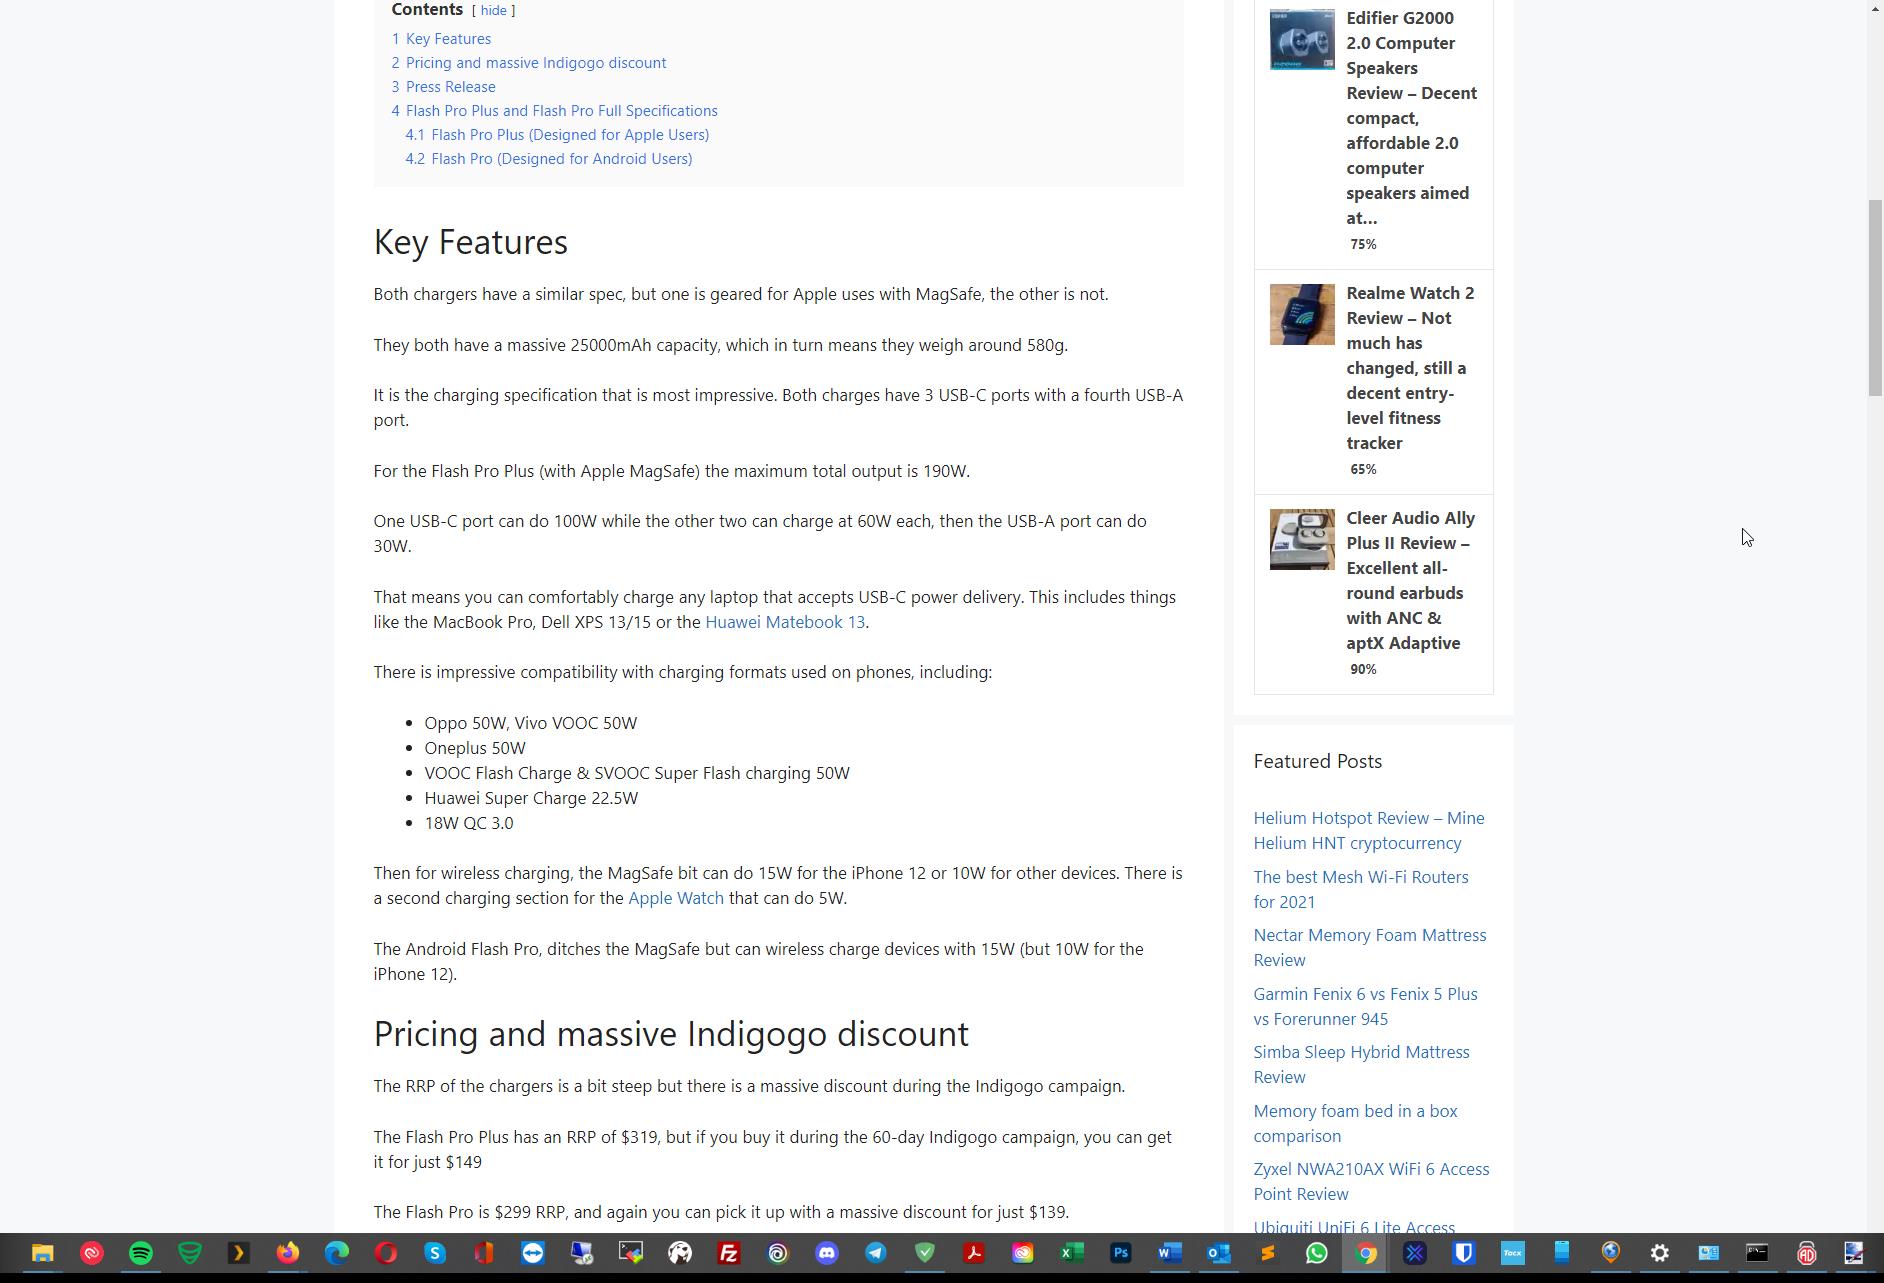This screenshot has height=1283, width=1884.
Task: Open contents entry 4.1 Flash Pro Plus
Action: click(x=569, y=135)
